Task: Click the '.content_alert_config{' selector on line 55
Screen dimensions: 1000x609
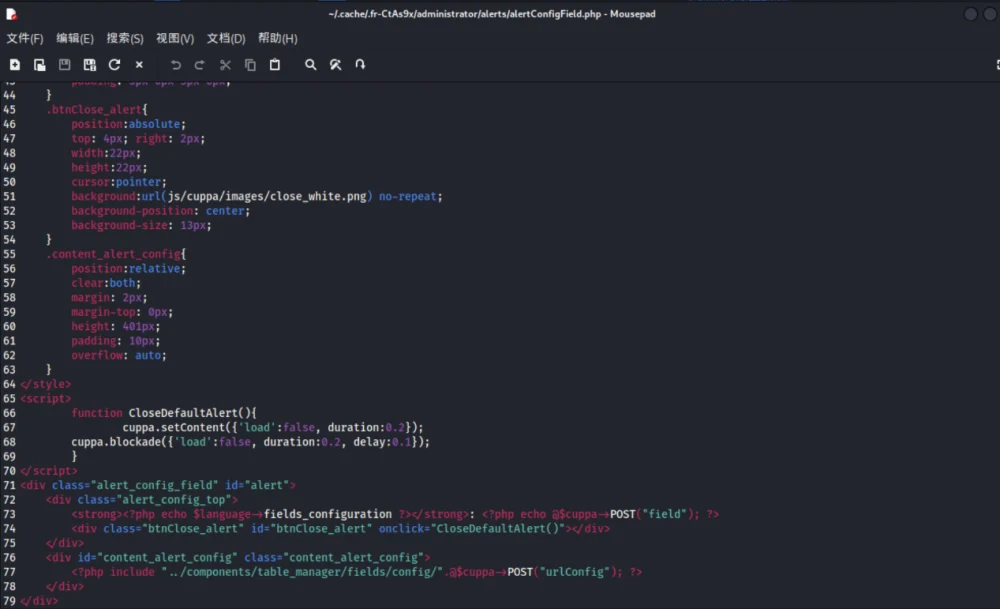Action: 116,254
